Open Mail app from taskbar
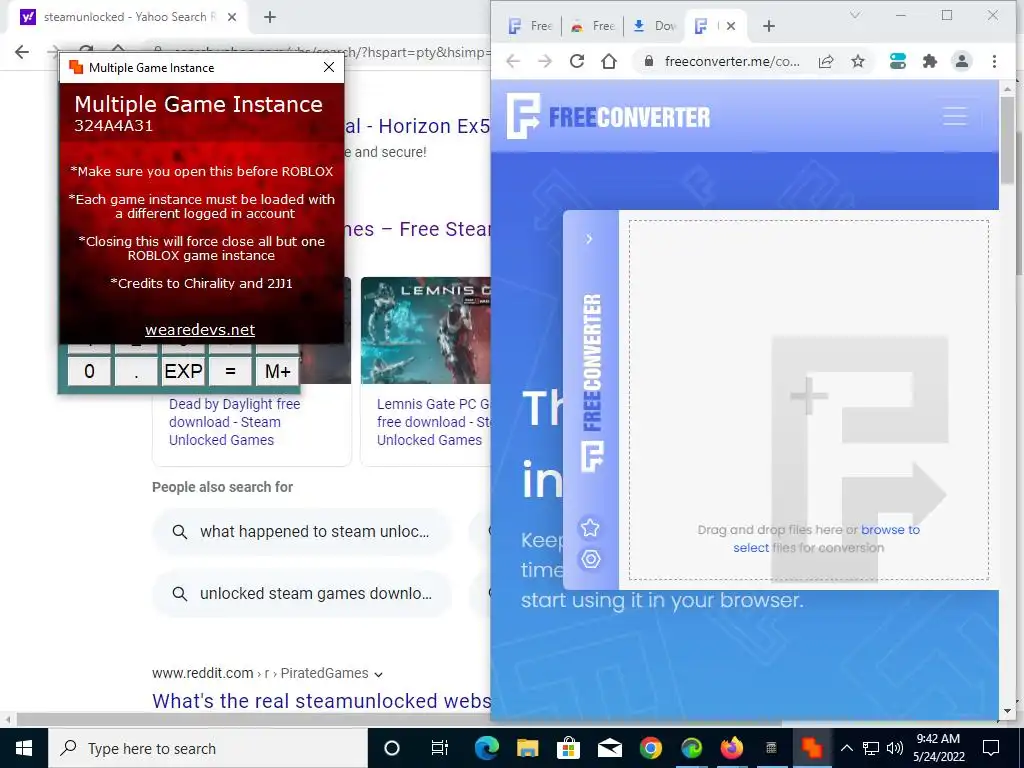The width and height of the screenshot is (1024, 768). pos(610,748)
